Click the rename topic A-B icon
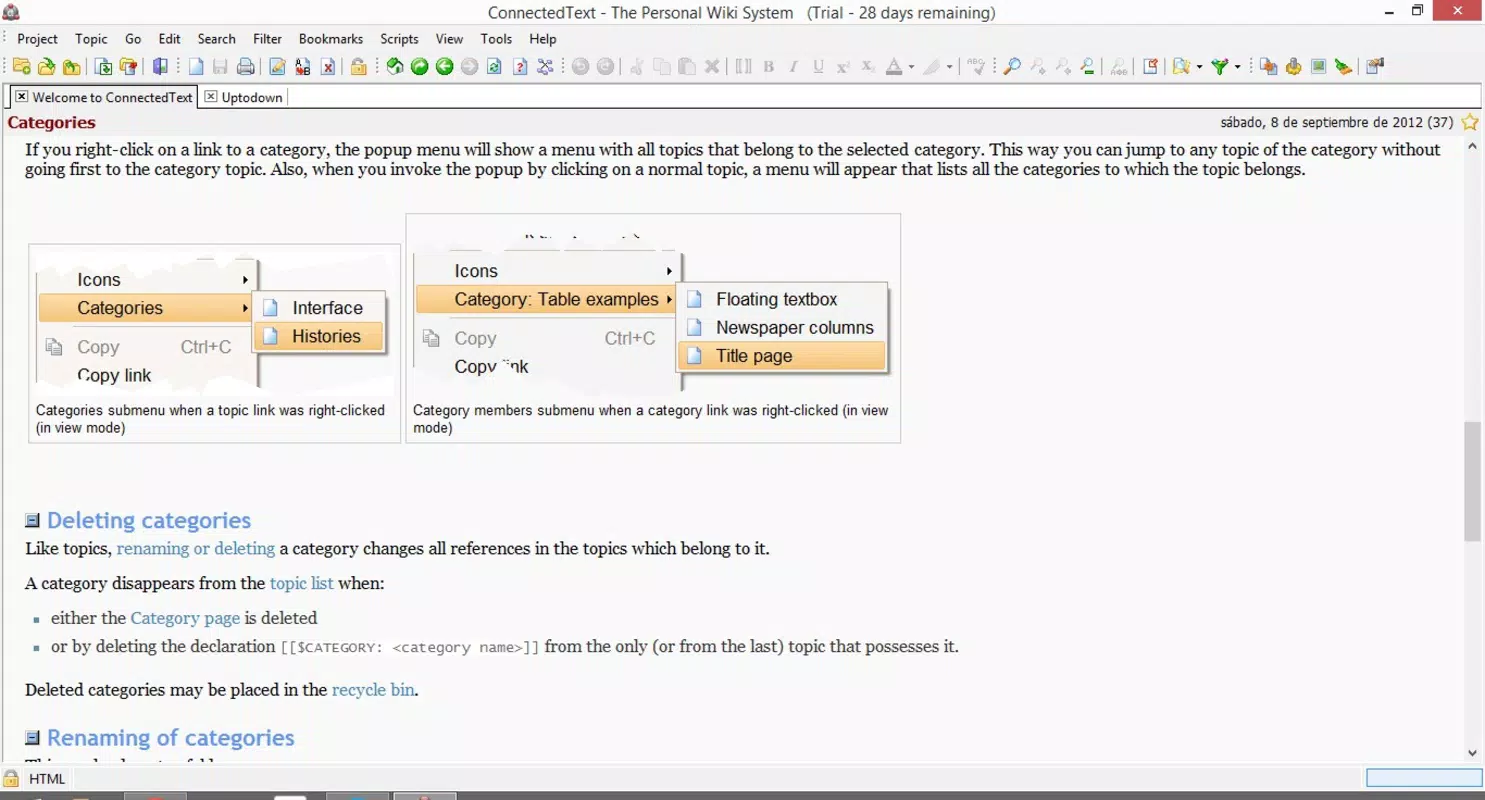This screenshot has height=800, width=1485. click(302, 67)
